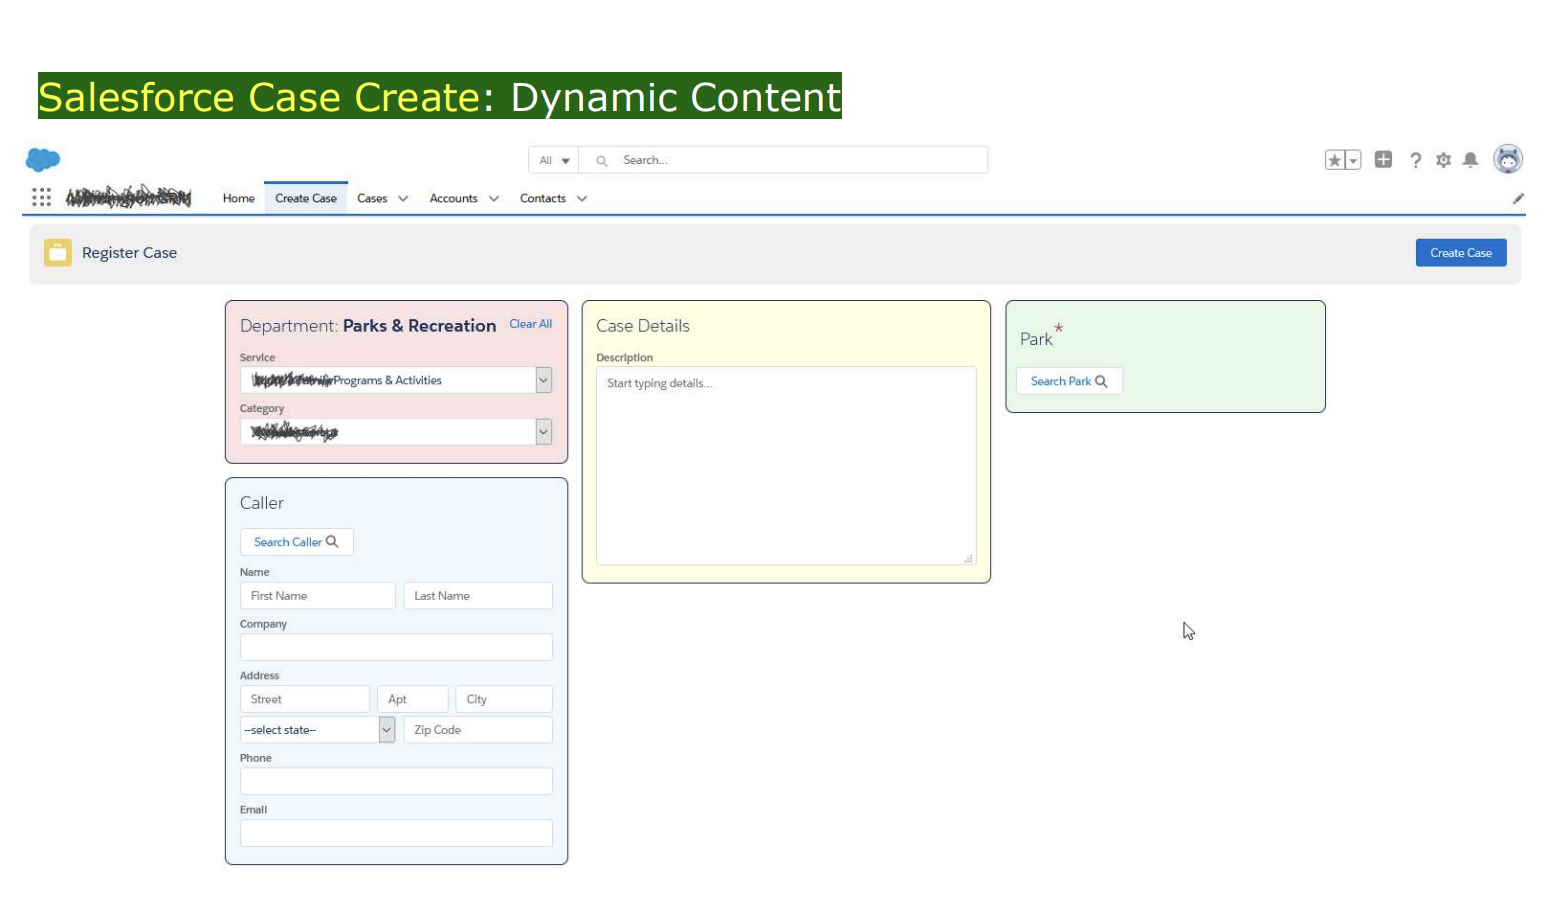Click the Description text area
The height and width of the screenshot is (910, 1562).
tap(786, 466)
